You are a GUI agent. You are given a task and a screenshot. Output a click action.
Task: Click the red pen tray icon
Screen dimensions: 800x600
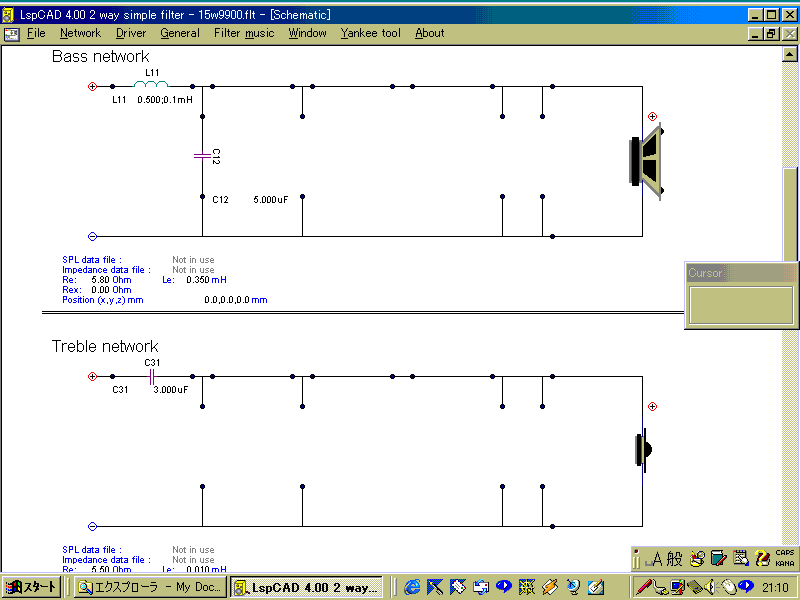click(x=643, y=587)
